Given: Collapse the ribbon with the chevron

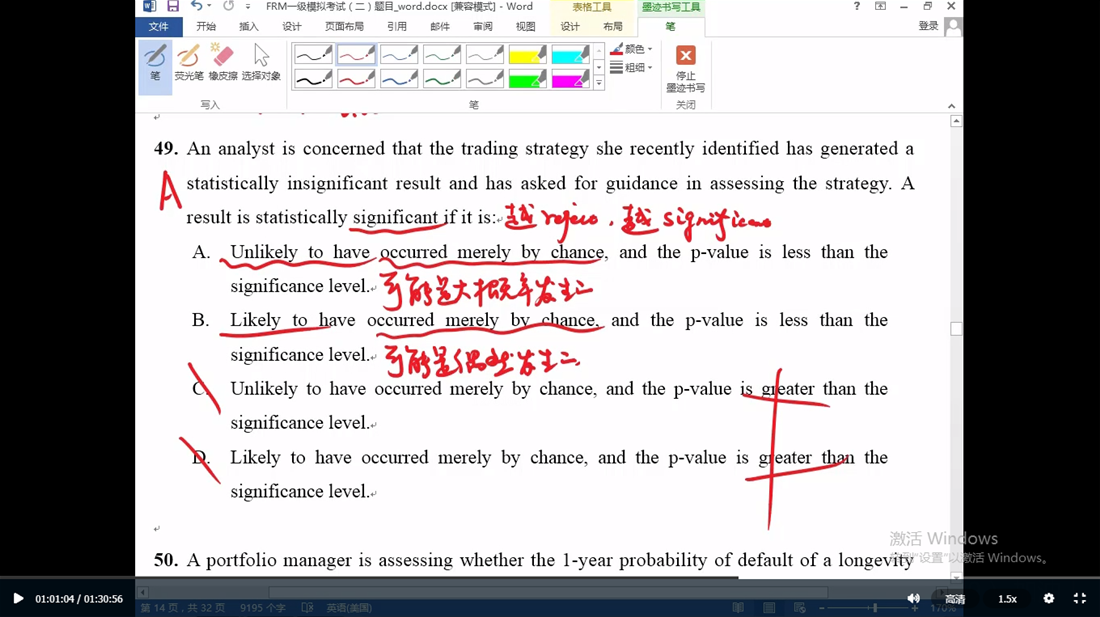Looking at the screenshot, I should pos(951,106).
